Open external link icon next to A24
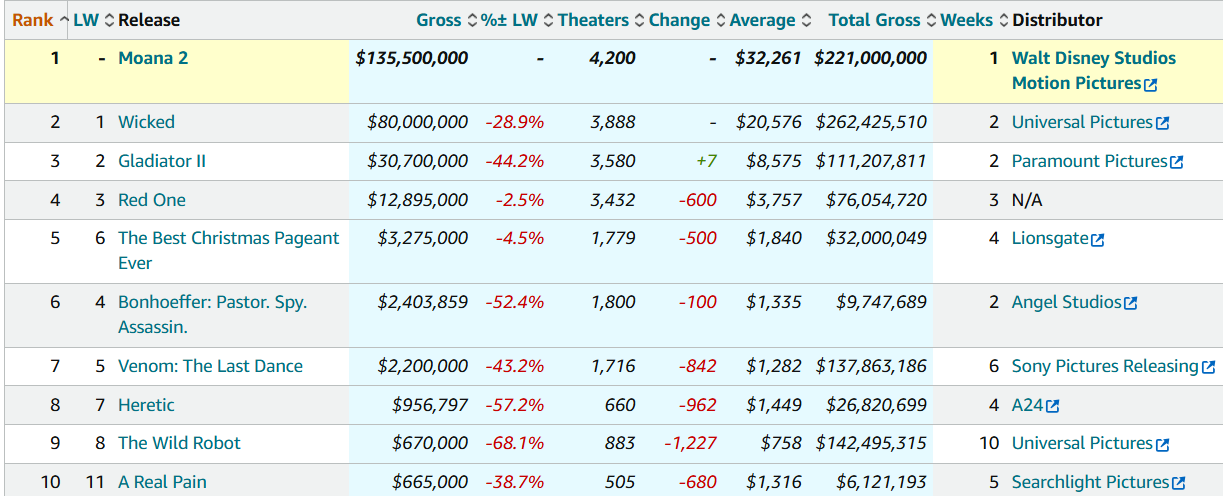Viewport: 1223px width, 496px height. click(1052, 406)
